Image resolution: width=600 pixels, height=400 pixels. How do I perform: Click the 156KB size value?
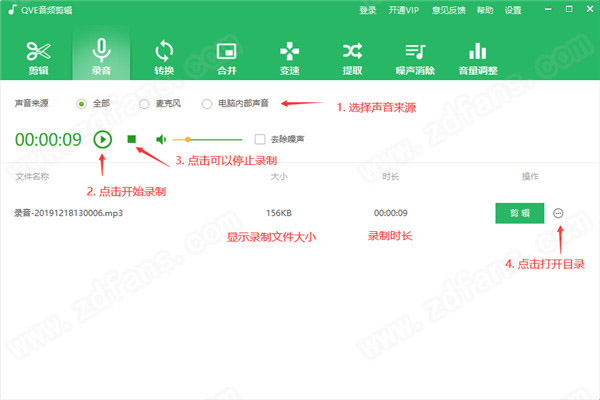click(x=279, y=213)
